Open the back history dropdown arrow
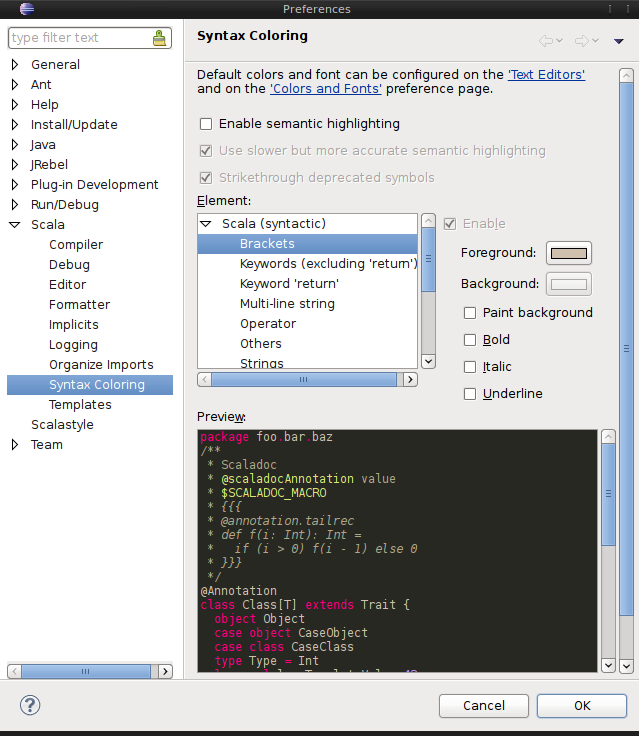The height and width of the screenshot is (736, 639). pos(559,41)
